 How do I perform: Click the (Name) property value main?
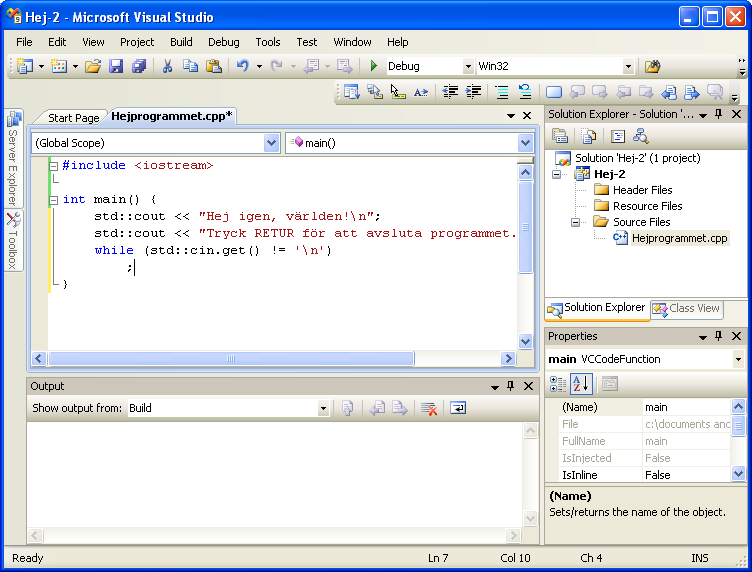point(686,408)
